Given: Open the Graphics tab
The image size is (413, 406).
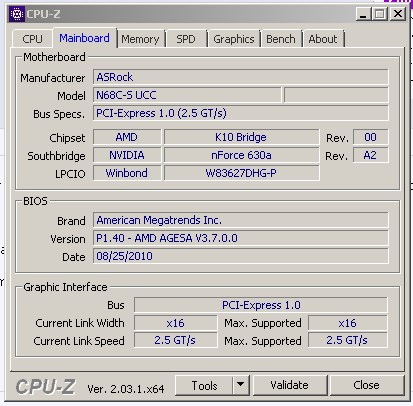Looking at the screenshot, I should point(234,39).
